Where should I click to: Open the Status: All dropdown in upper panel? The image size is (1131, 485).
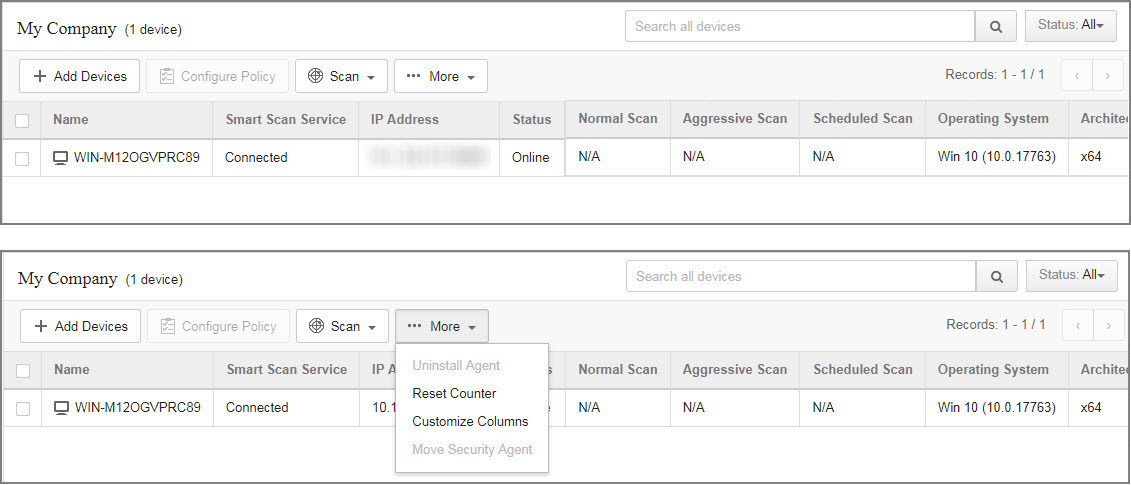pos(1070,26)
